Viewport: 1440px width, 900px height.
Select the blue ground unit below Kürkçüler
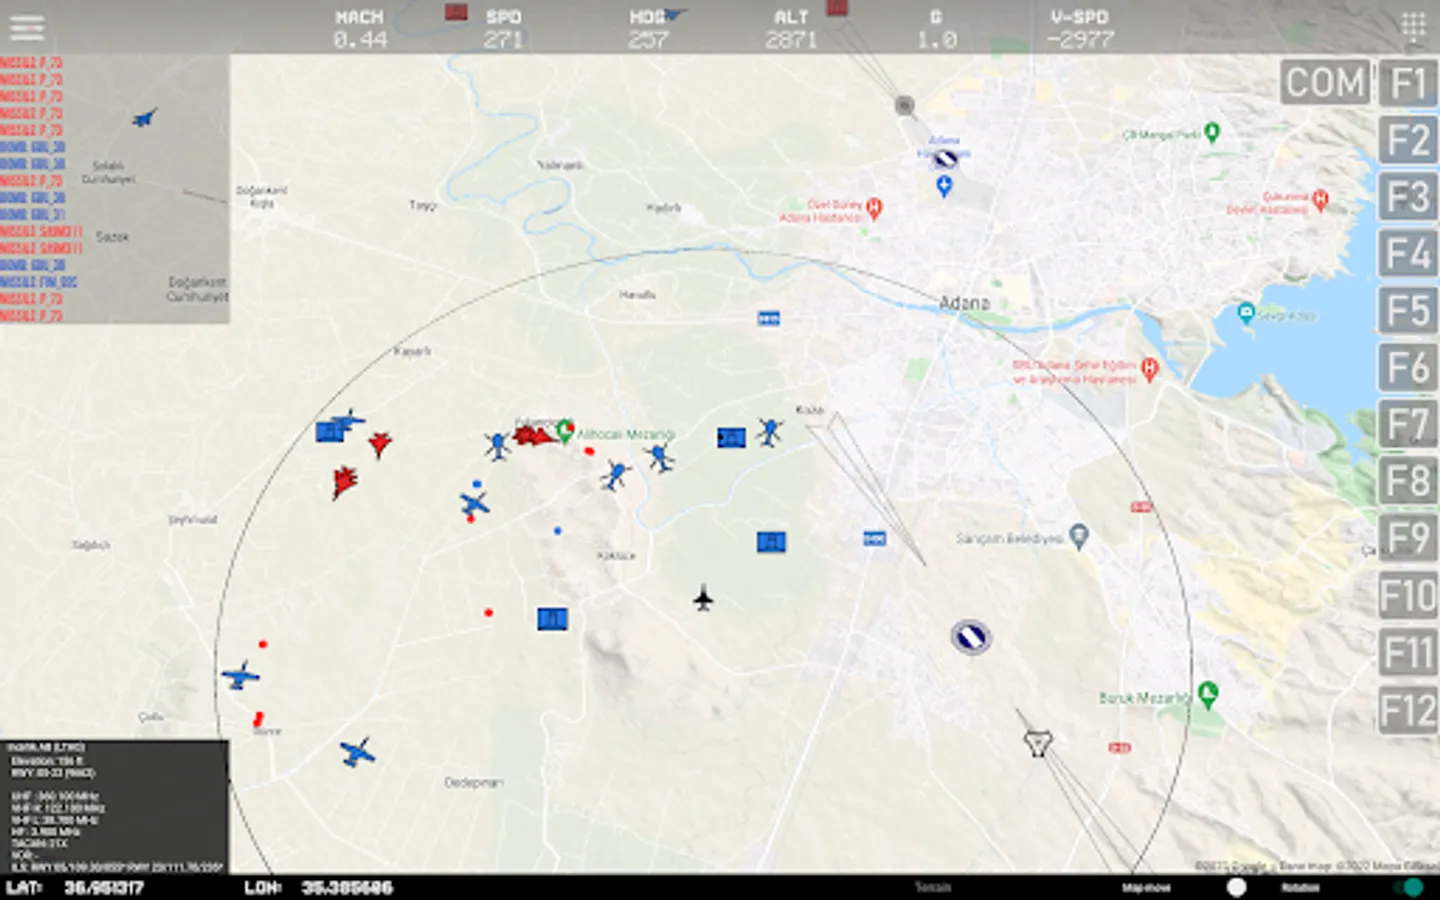tap(770, 542)
